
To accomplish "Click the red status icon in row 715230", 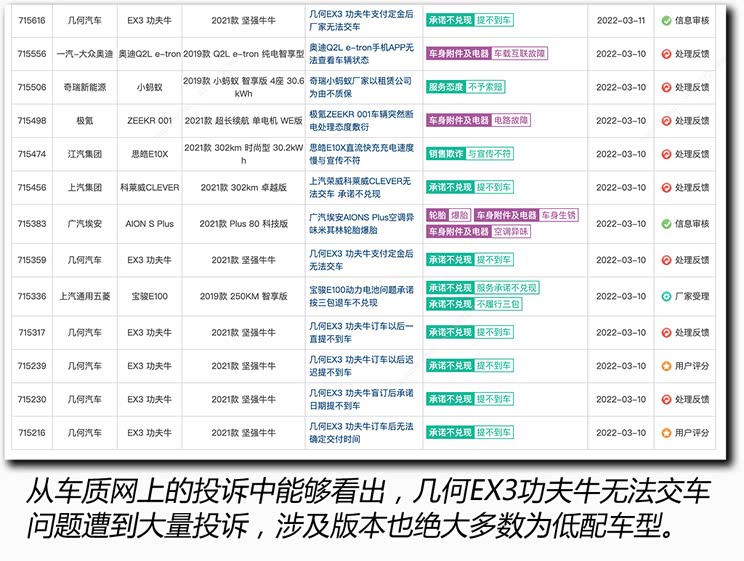I will [x=666, y=399].
